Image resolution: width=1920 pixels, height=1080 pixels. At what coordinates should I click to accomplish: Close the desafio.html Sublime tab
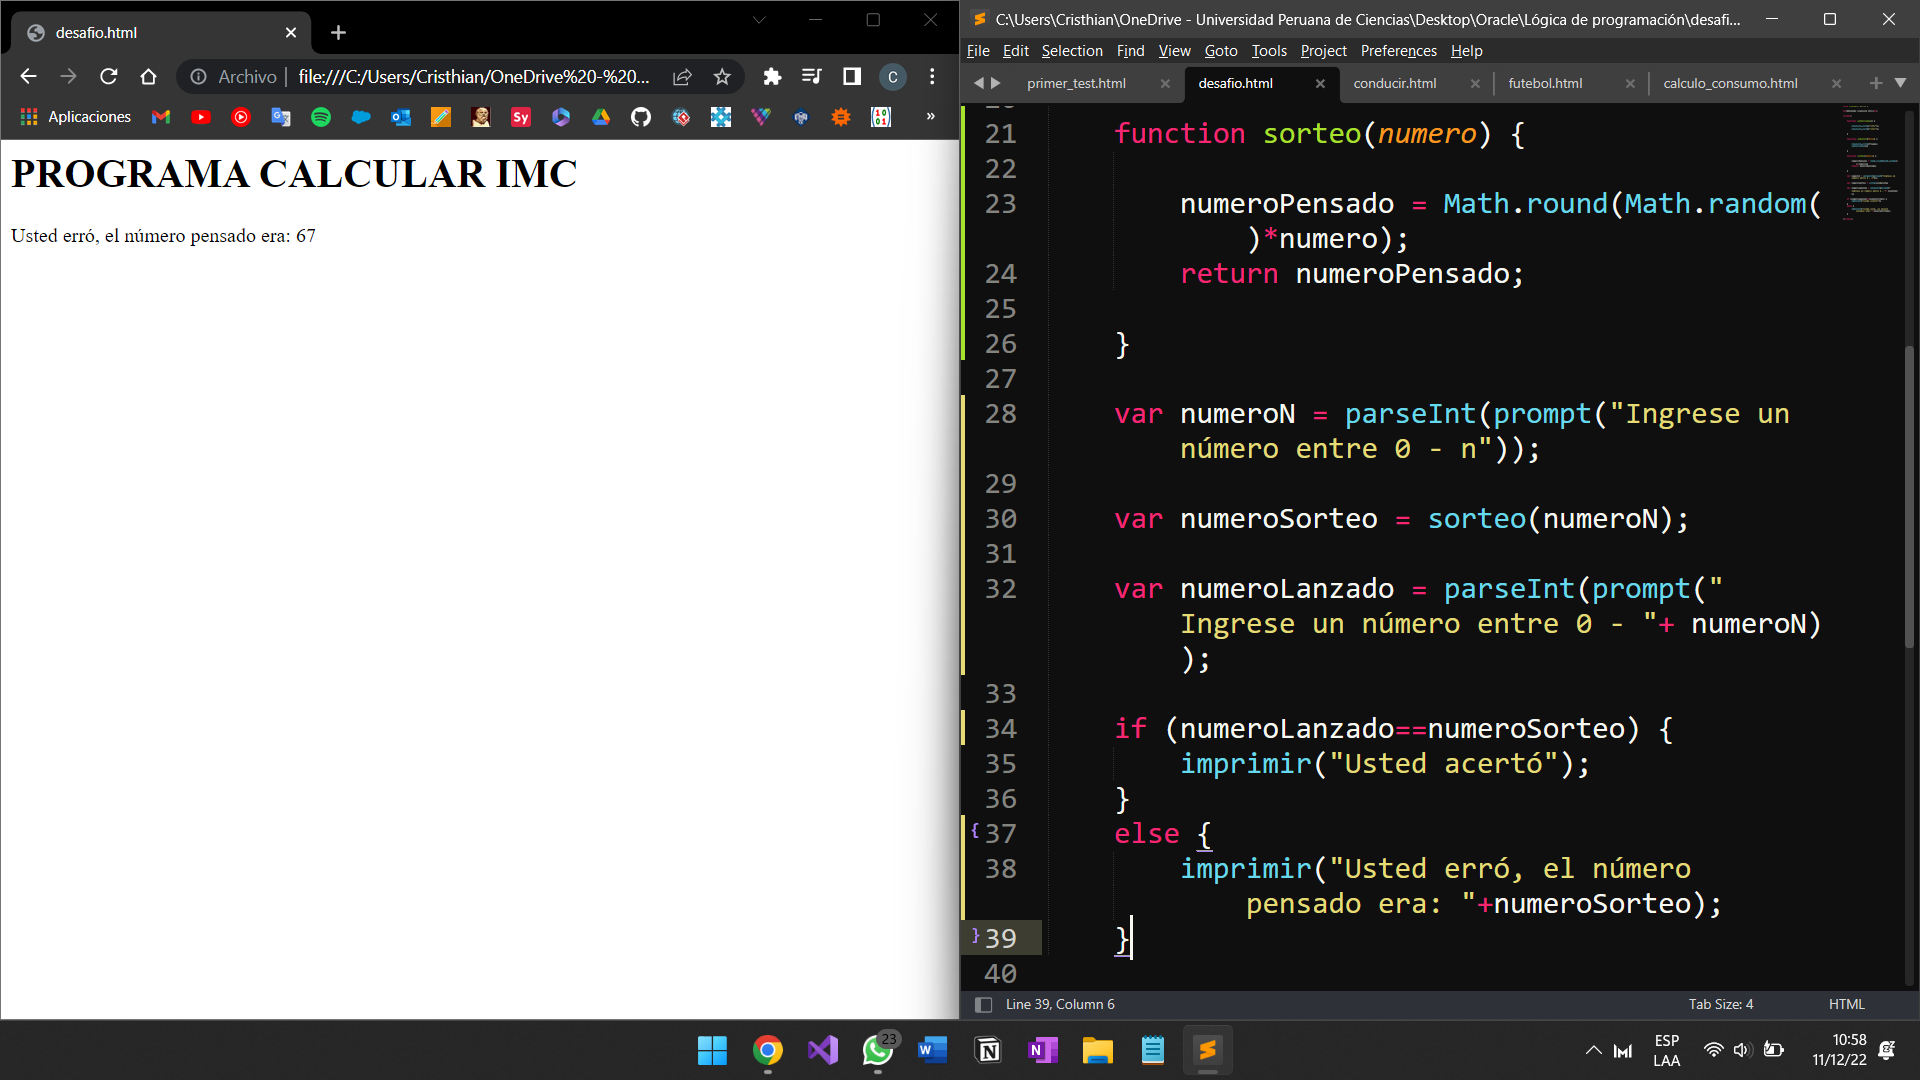[x=1320, y=84]
